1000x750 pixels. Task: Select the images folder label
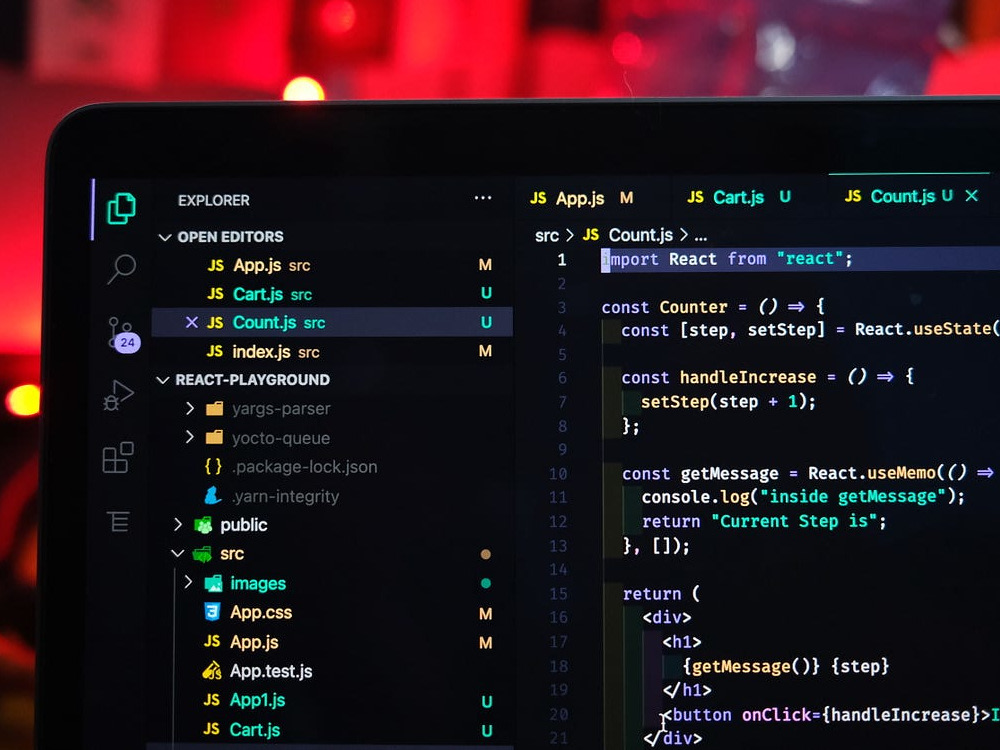point(258,584)
